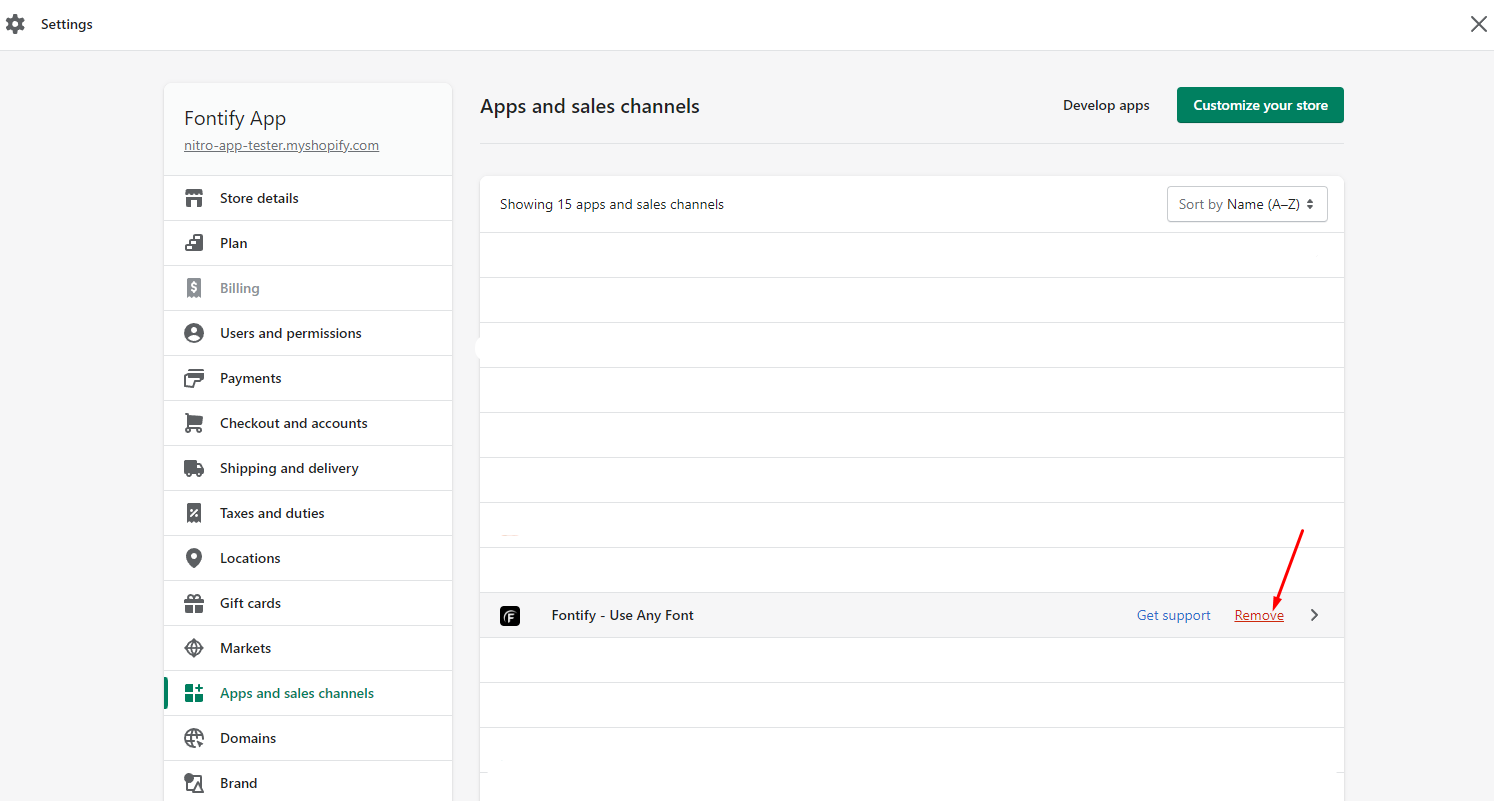Select Domains in the settings sidebar
The width and height of the screenshot is (1494, 801).
click(248, 738)
